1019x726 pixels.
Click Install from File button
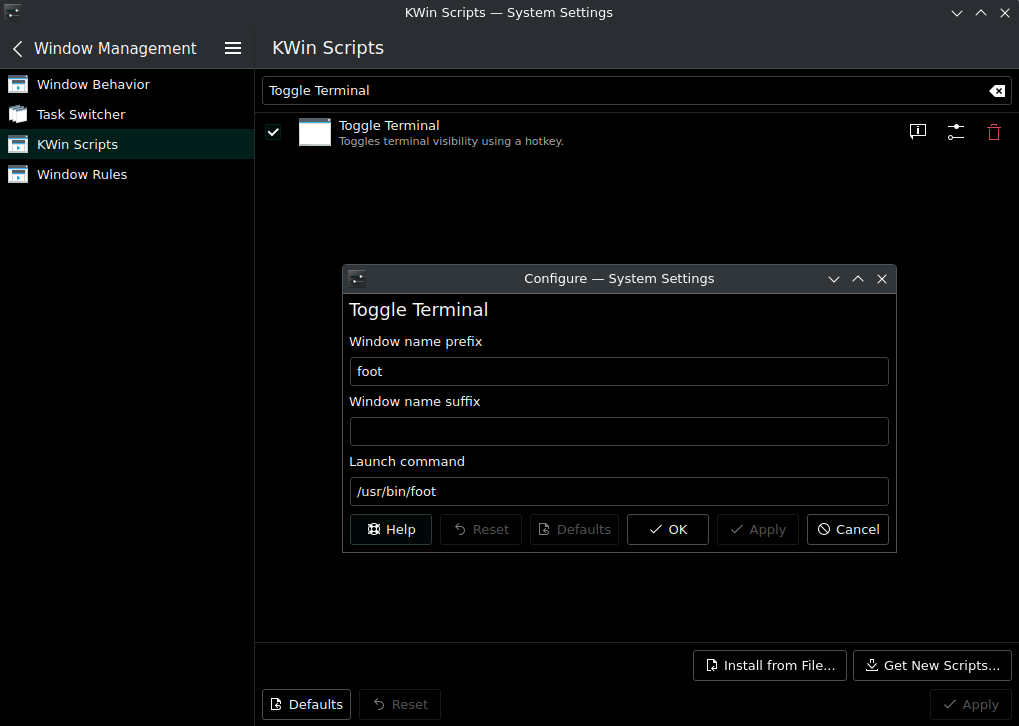[769, 666]
